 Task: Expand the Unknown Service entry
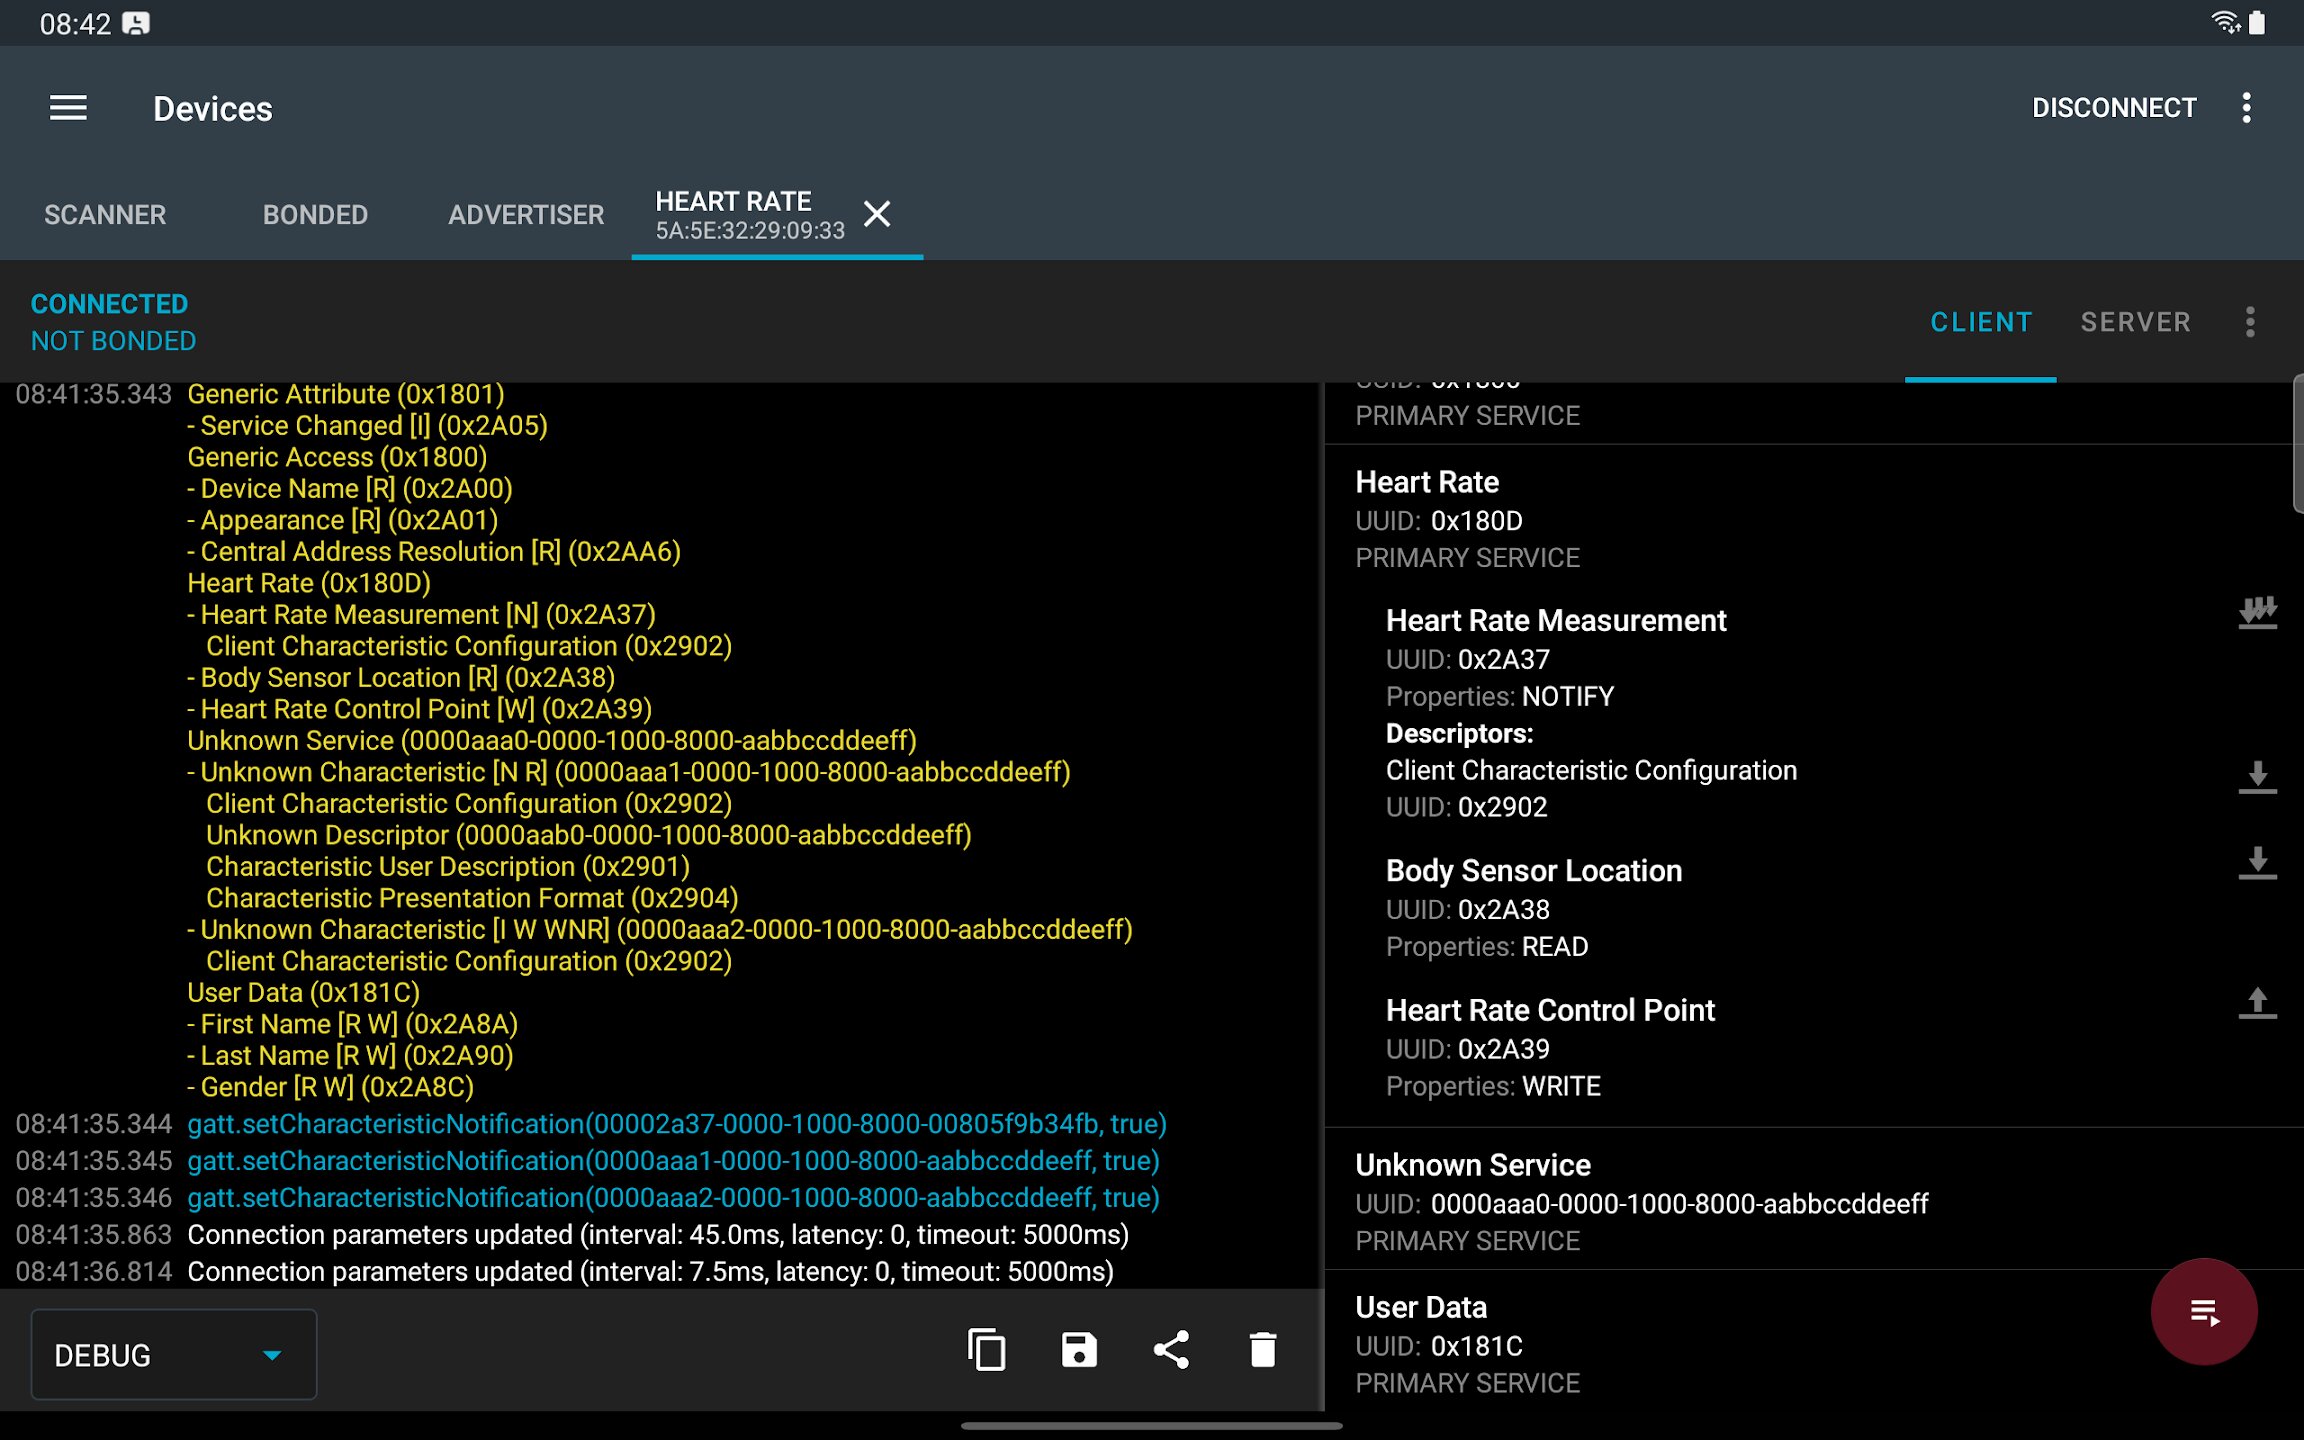pos(1814,1201)
